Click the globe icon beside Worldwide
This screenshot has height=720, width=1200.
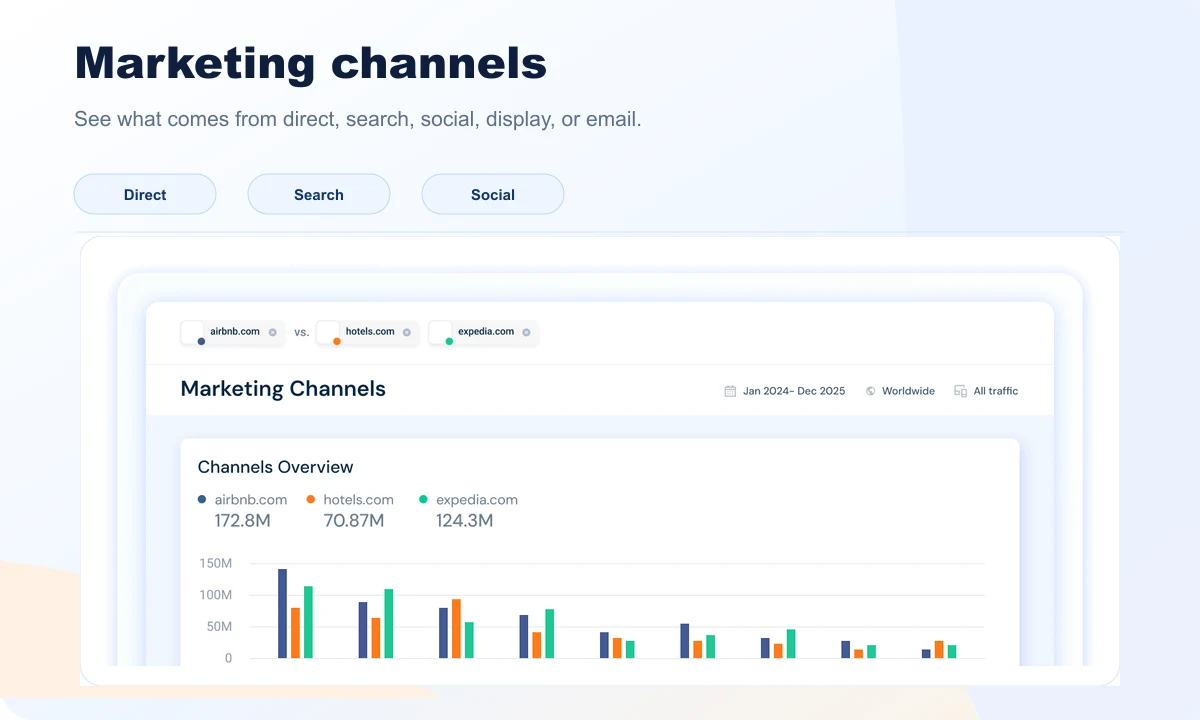coord(871,391)
